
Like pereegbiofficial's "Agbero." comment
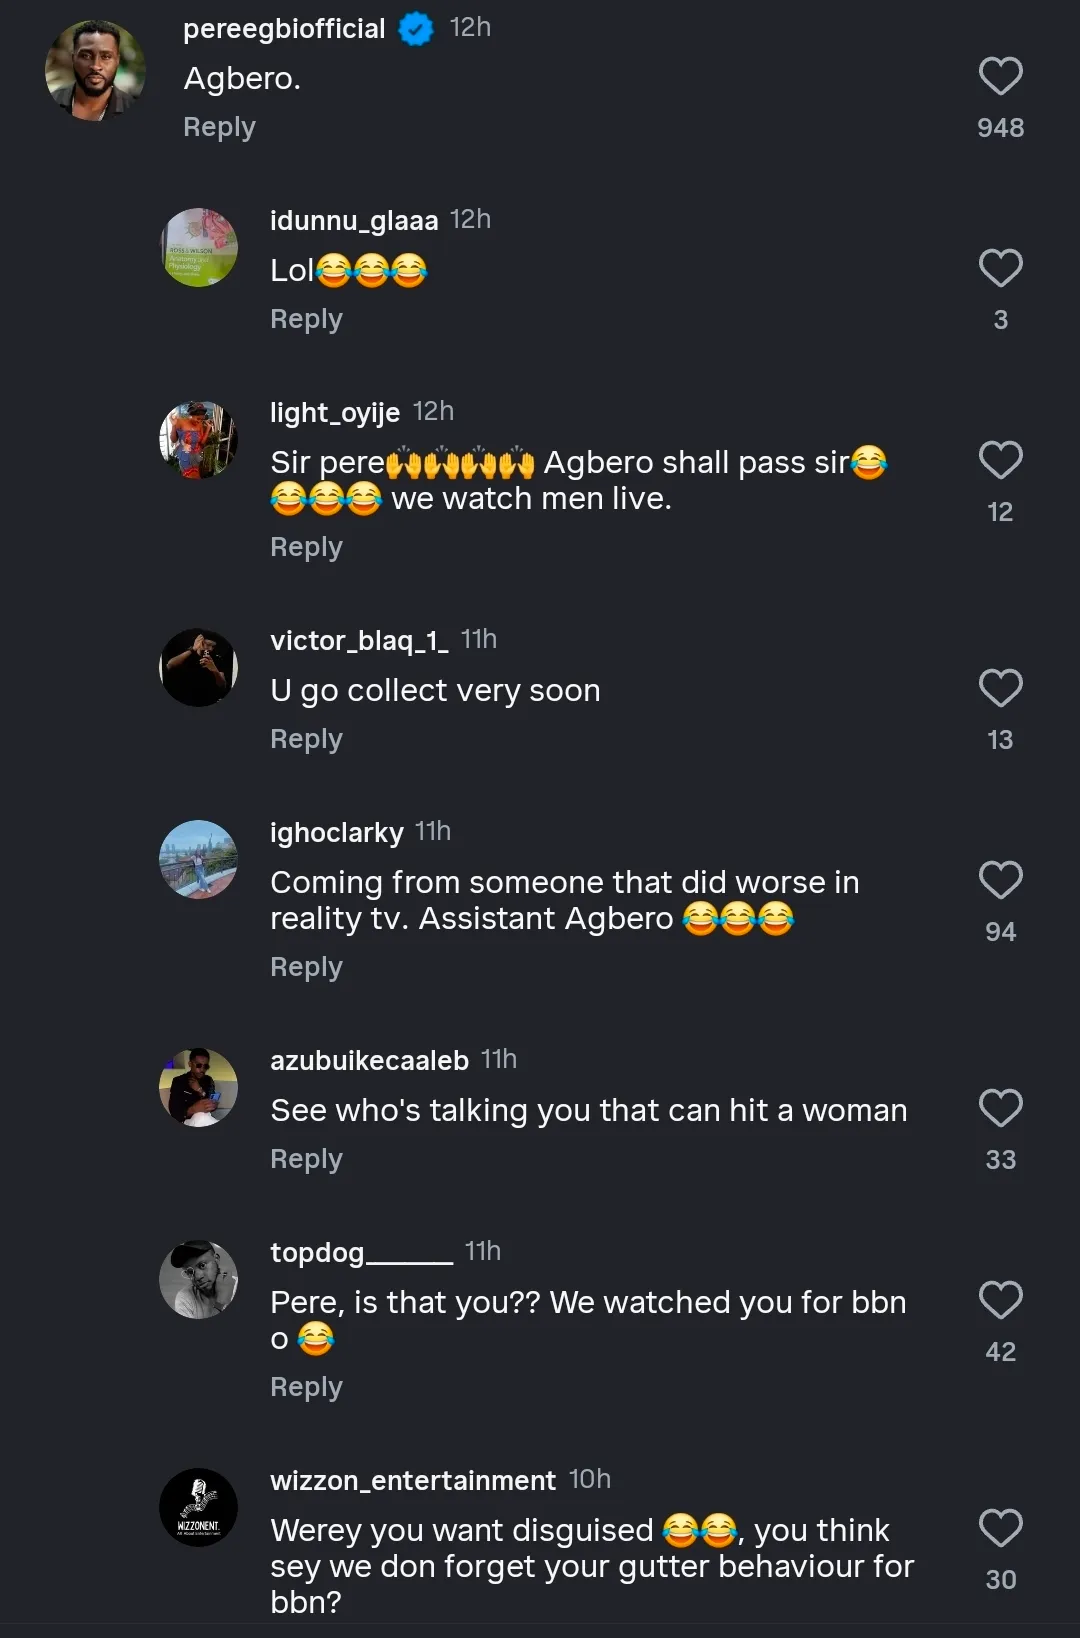click(x=1000, y=77)
